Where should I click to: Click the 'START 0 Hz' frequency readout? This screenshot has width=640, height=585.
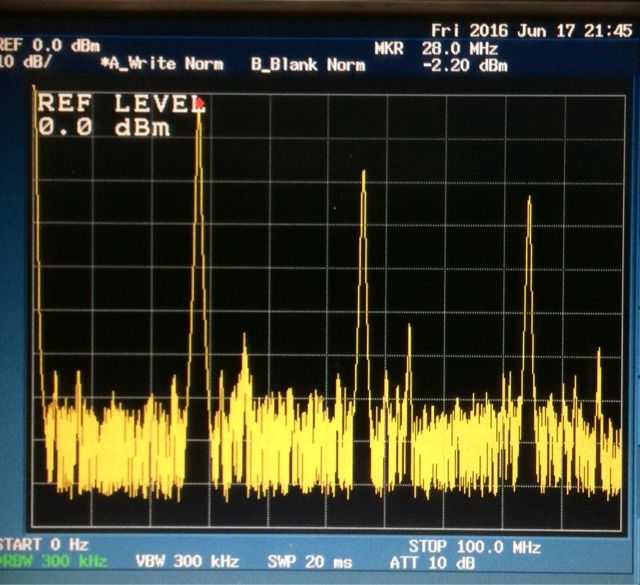tap(44, 545)
